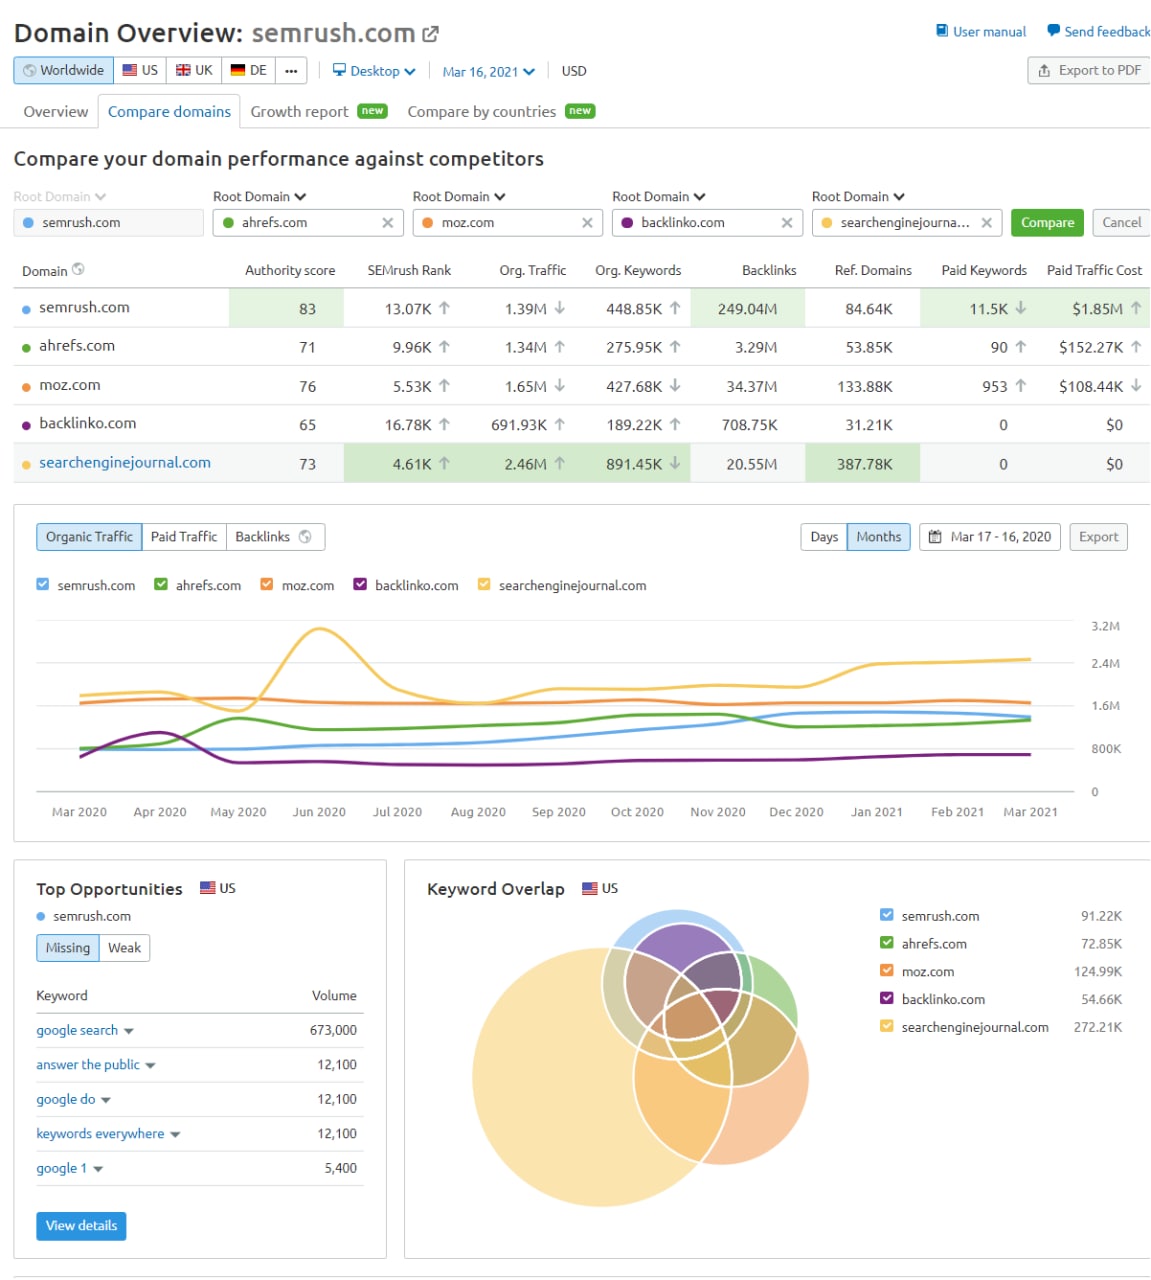Viewport: 1151px width, 1280px height.
Task: Open the searchenginejournal.com table link
Action: pyautogui.click(x=125, y=463)
